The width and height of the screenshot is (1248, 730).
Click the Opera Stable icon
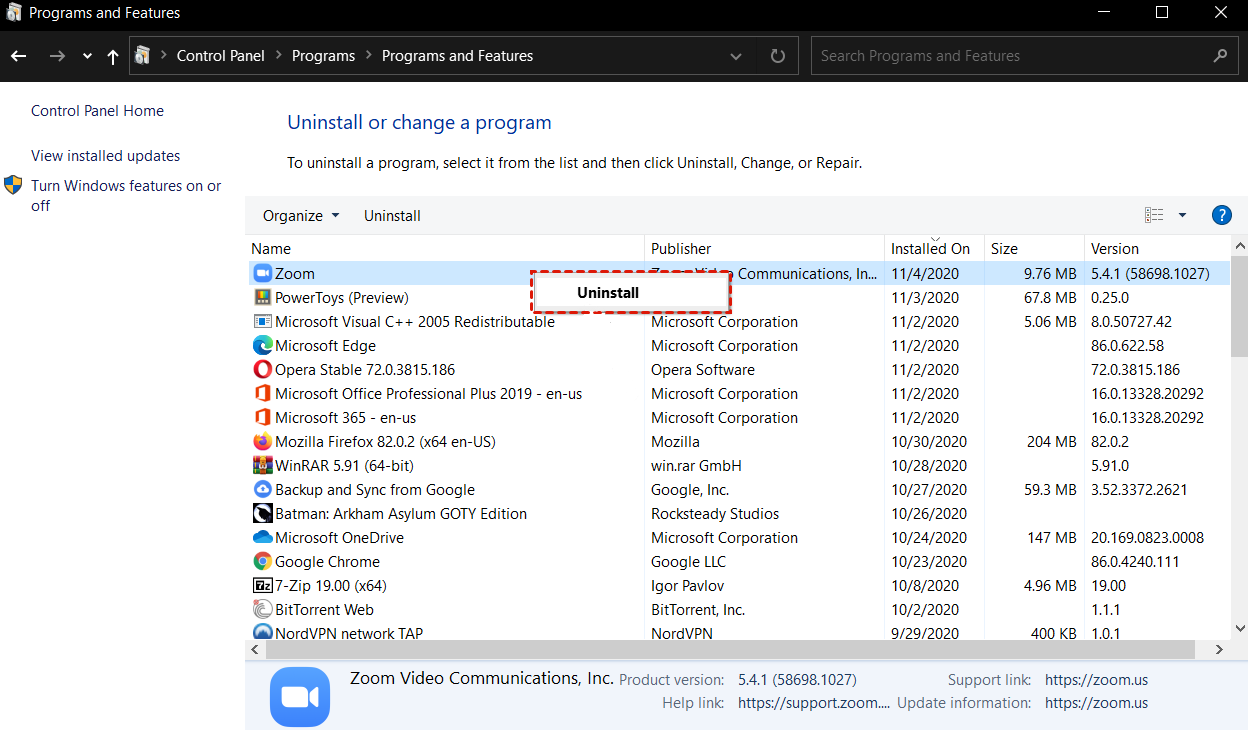point(262,369)
